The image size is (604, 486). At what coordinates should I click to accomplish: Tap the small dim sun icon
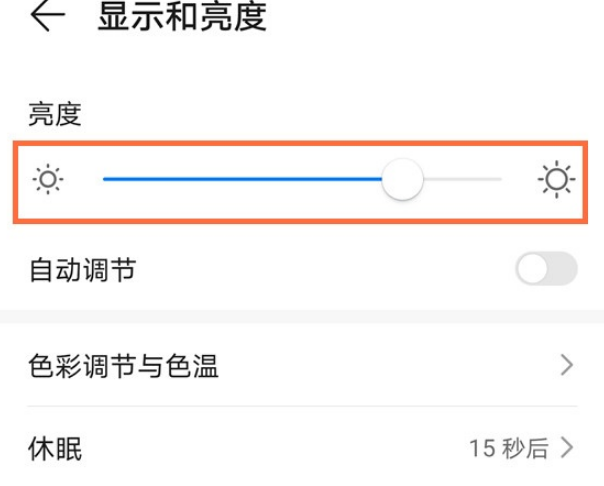click(47, 180)
